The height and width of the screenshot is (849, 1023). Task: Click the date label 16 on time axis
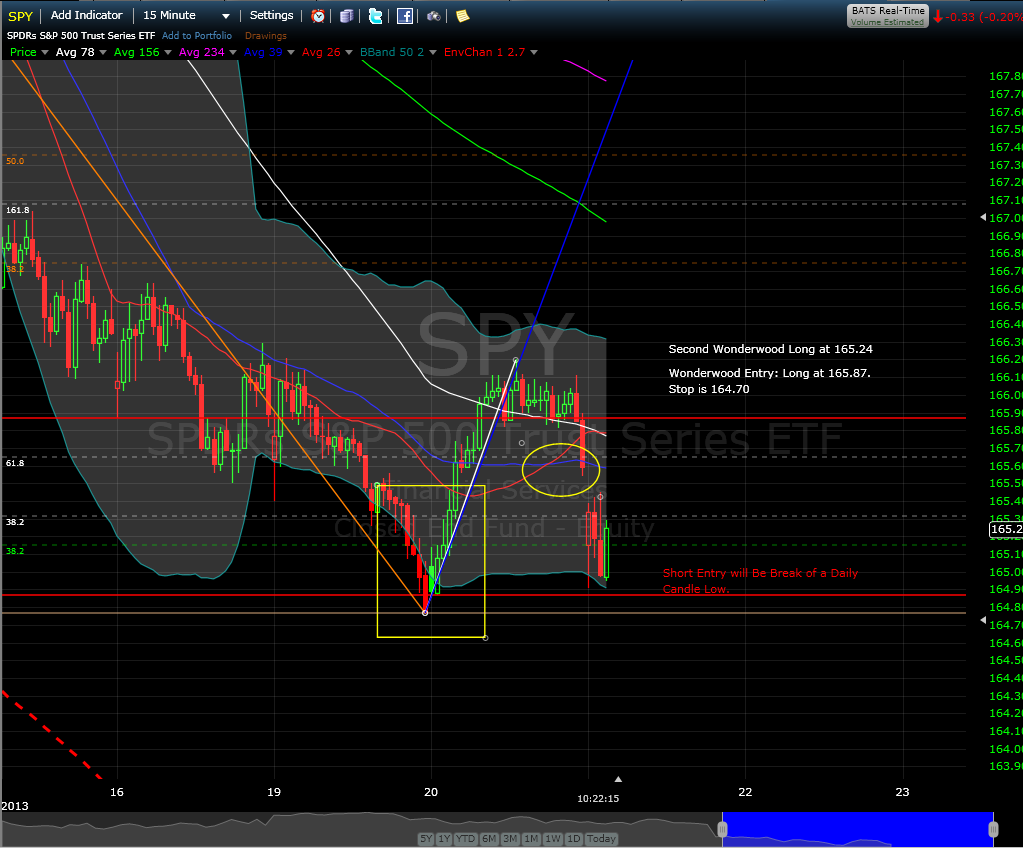117,792
